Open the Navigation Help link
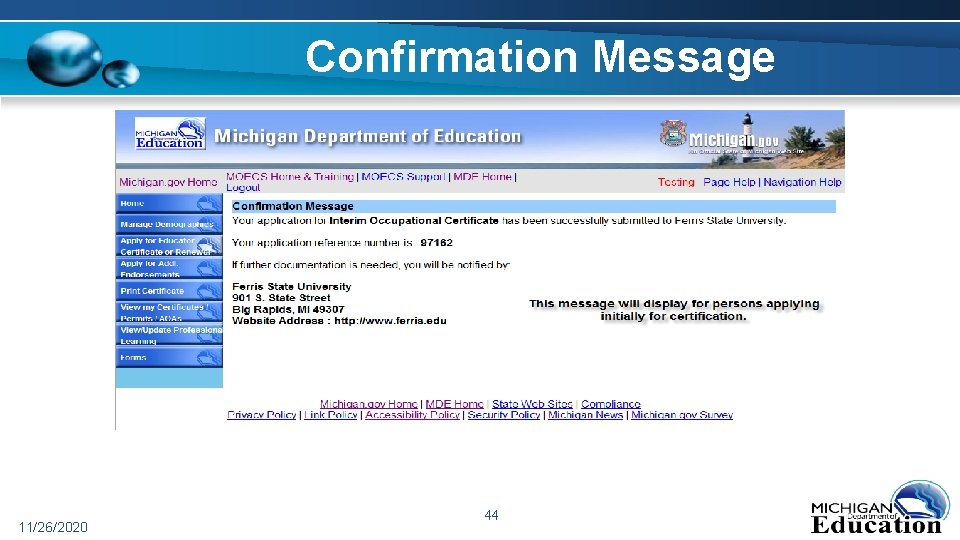Screen dimensions: 960x540 pyautogui.click(x=802, y=182)
